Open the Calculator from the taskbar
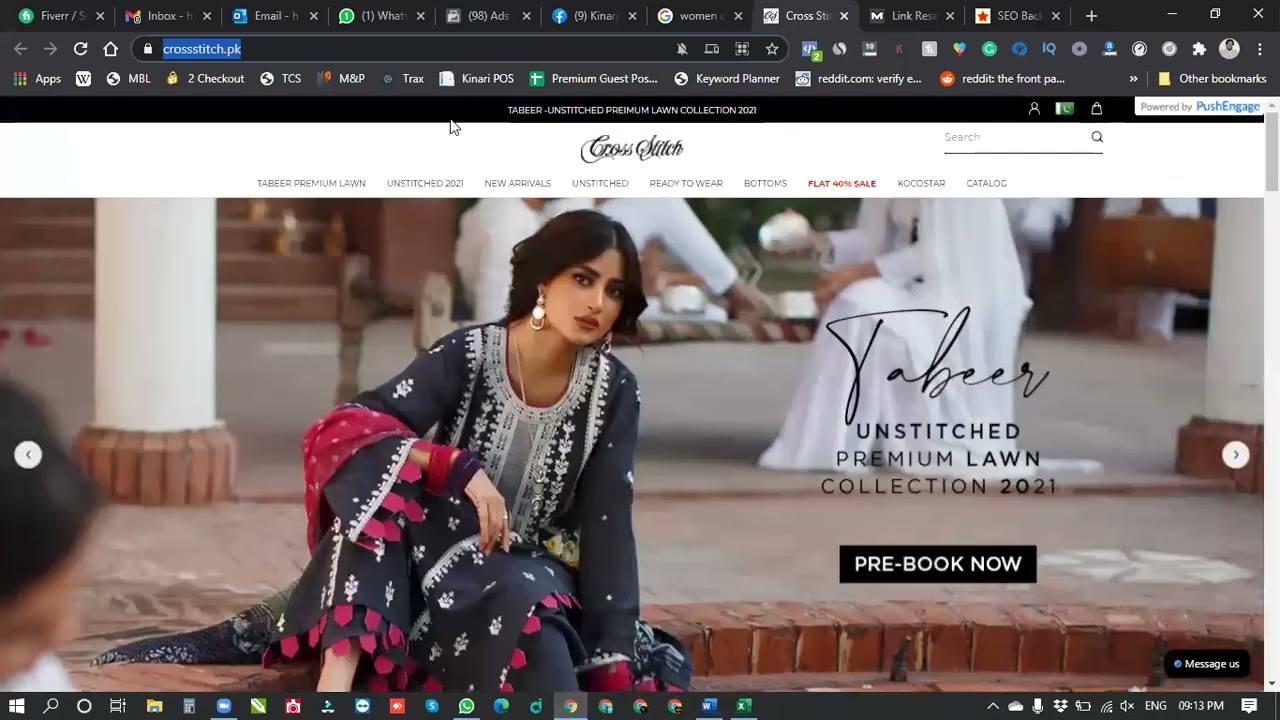This screenshot has height=720, width=1280. coord(189,706)
